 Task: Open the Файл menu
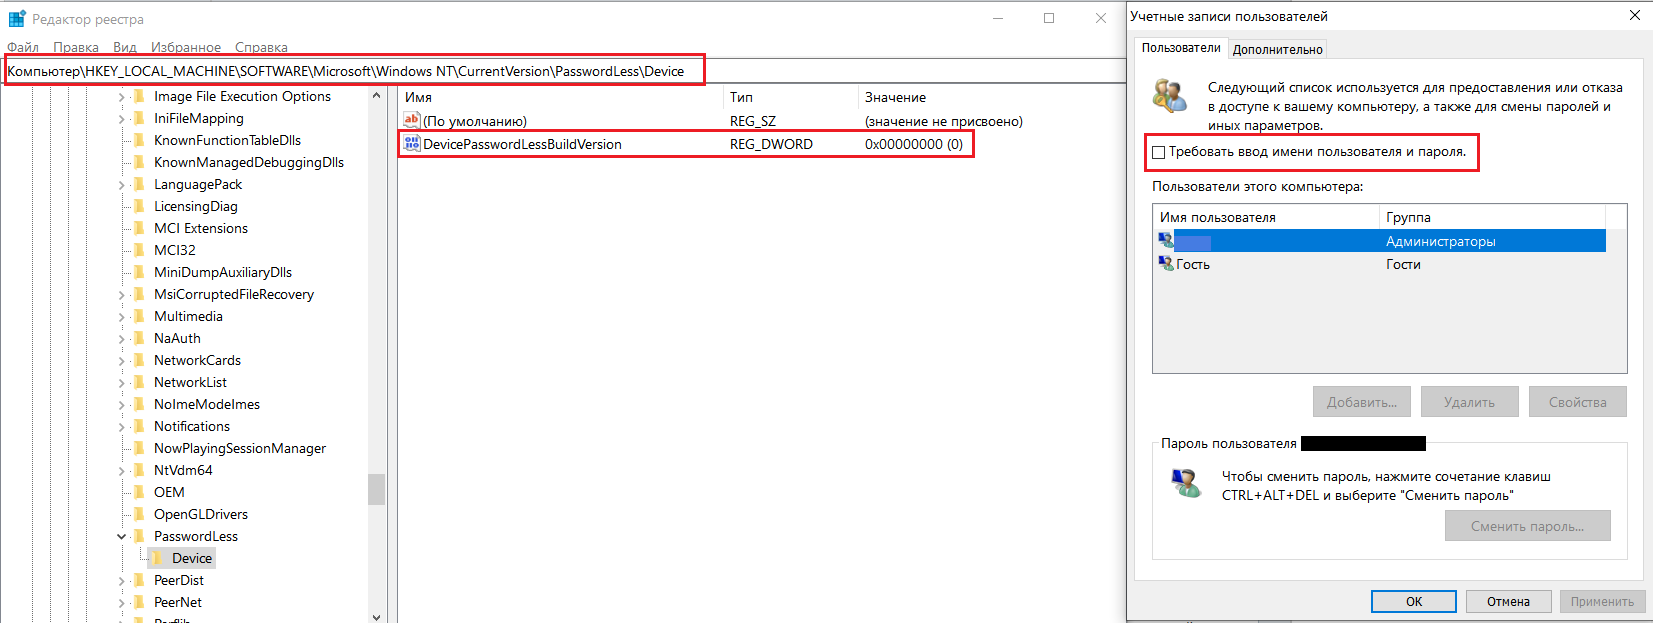pos(23,47)
